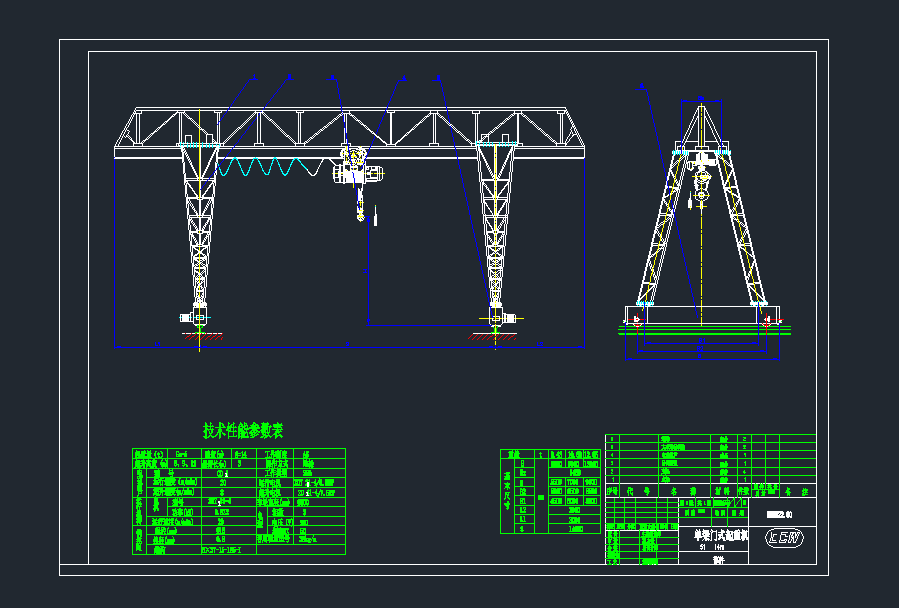This screenshot has height=608, width=899.
Task: Select the cyan festoon cable loops
Action: point(270,167)
